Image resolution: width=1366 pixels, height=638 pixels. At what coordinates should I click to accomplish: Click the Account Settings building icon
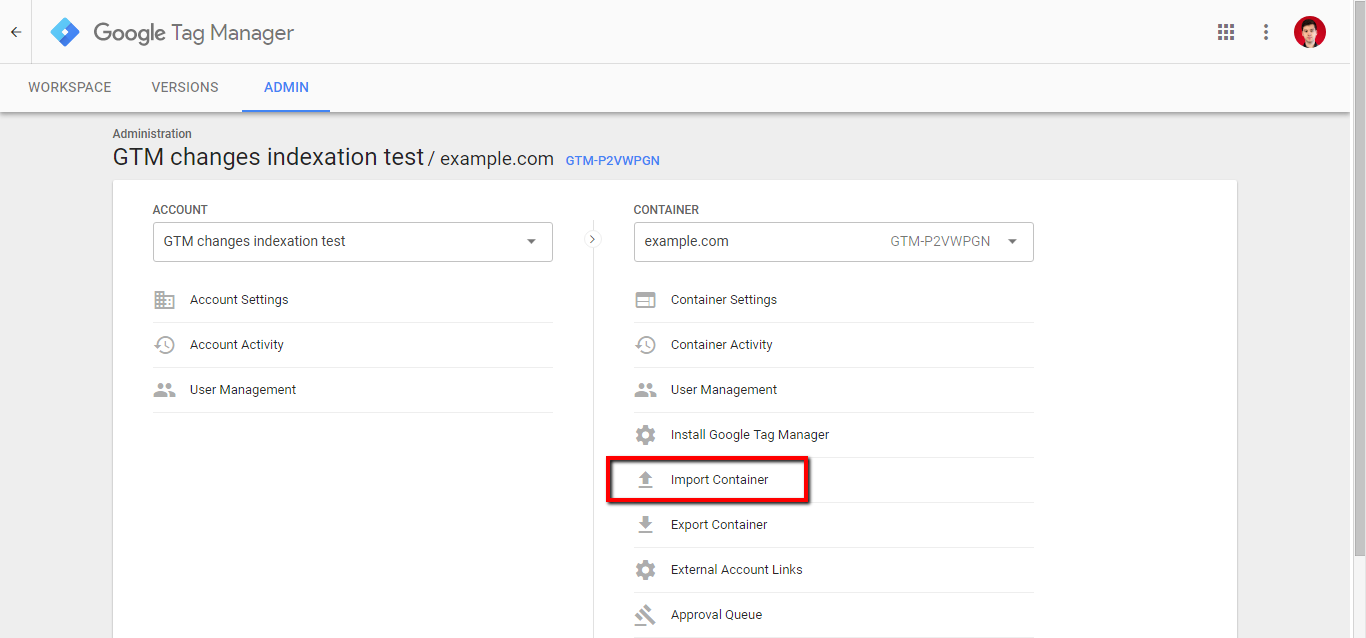(164, 300)
